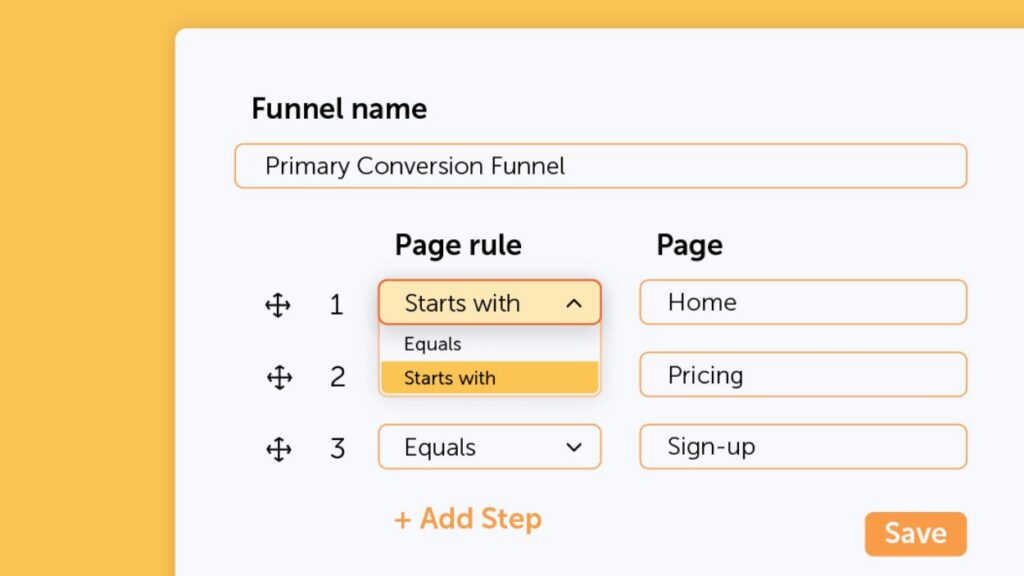Click the 'Sign-up' page input field
Image resolution: width=1024 pixels, height=576 pixels.
802,447
